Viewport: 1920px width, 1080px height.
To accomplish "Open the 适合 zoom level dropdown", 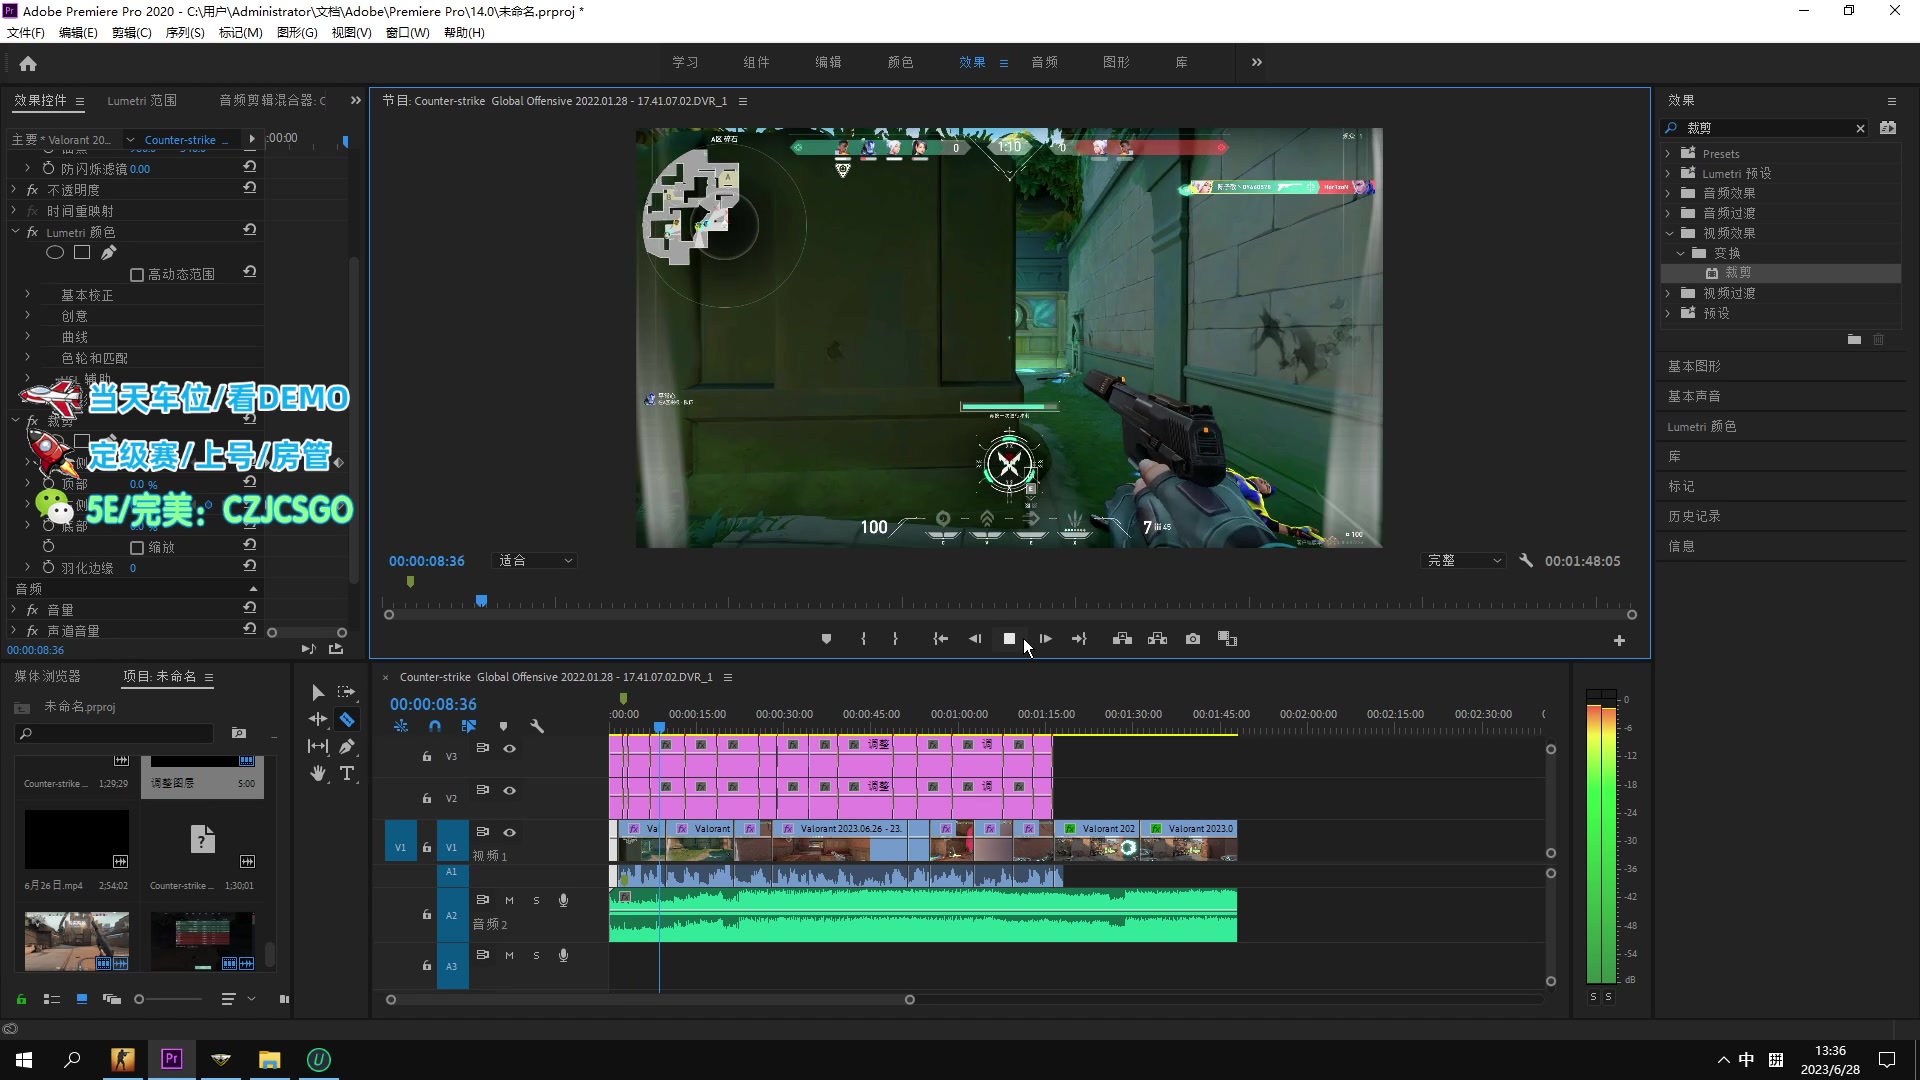I will pos(535,561).
